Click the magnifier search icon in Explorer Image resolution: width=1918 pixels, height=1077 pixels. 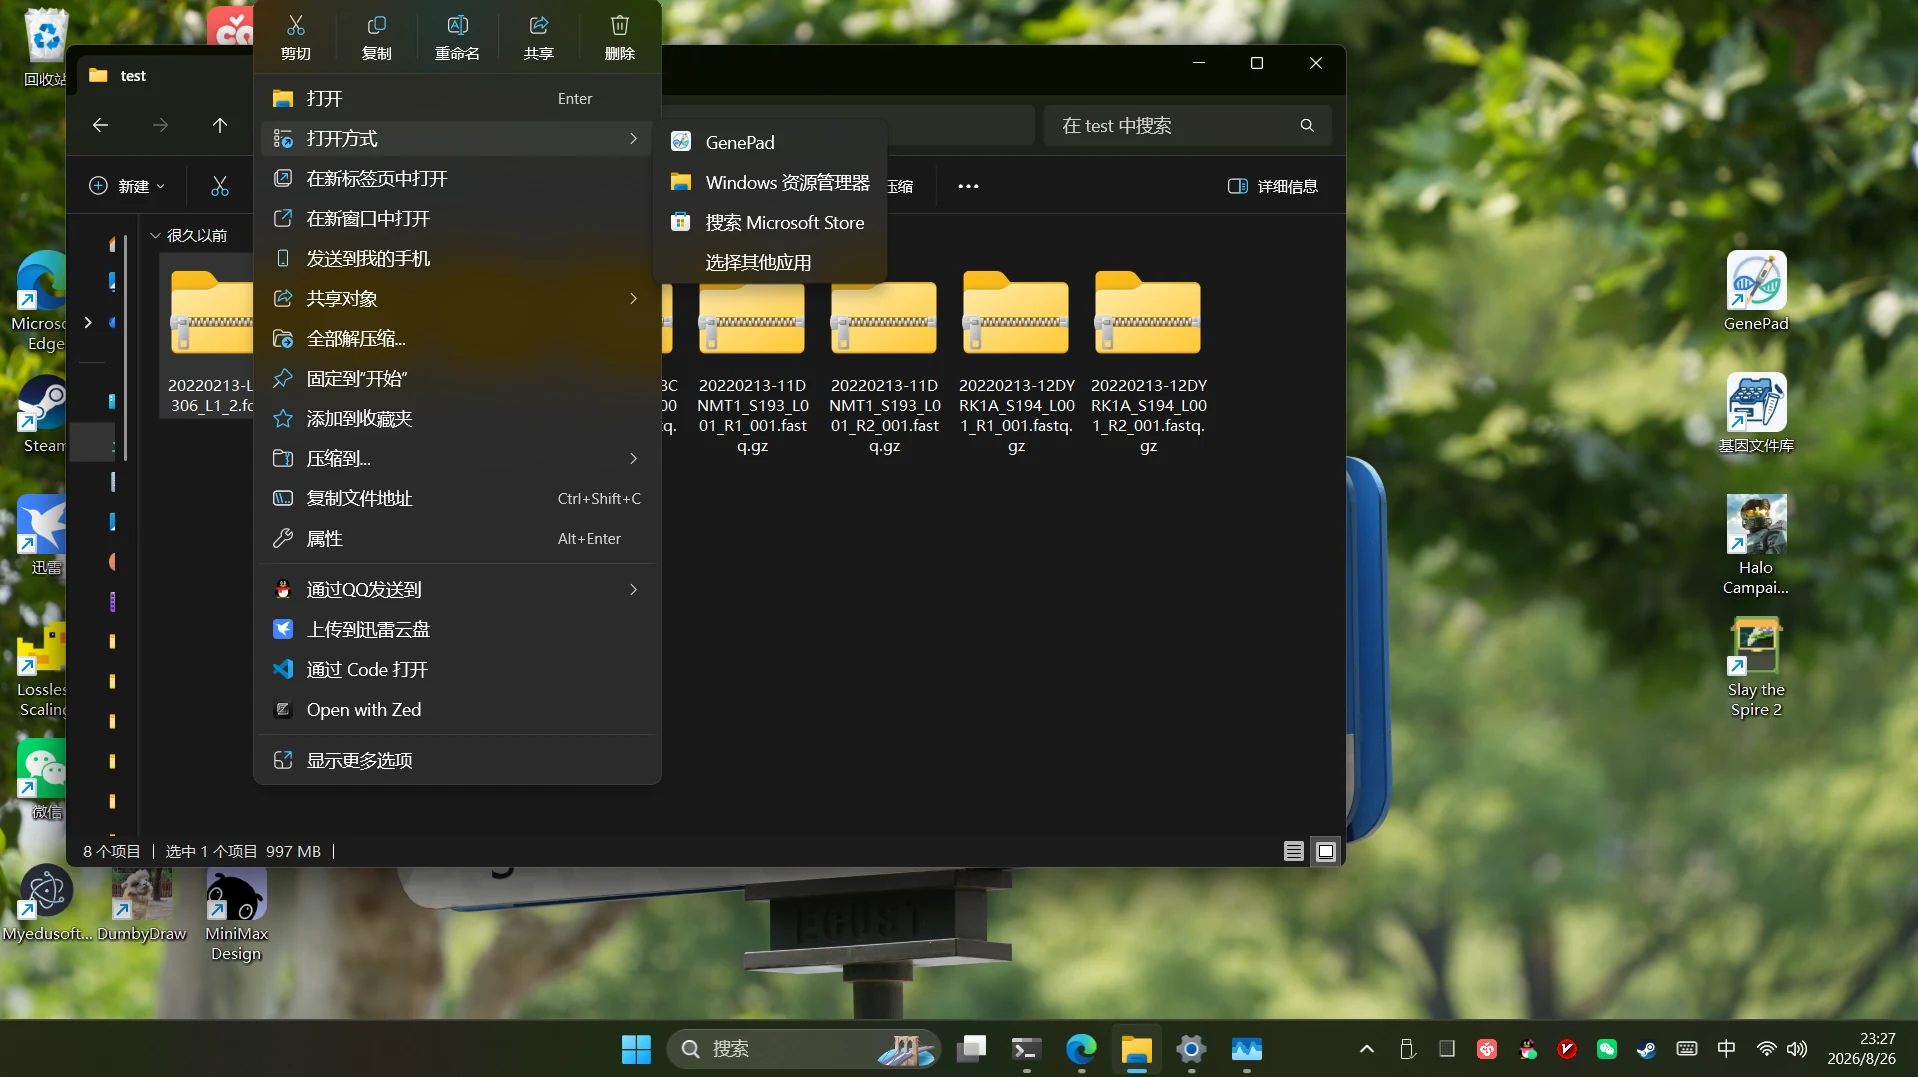(1307, 126)
